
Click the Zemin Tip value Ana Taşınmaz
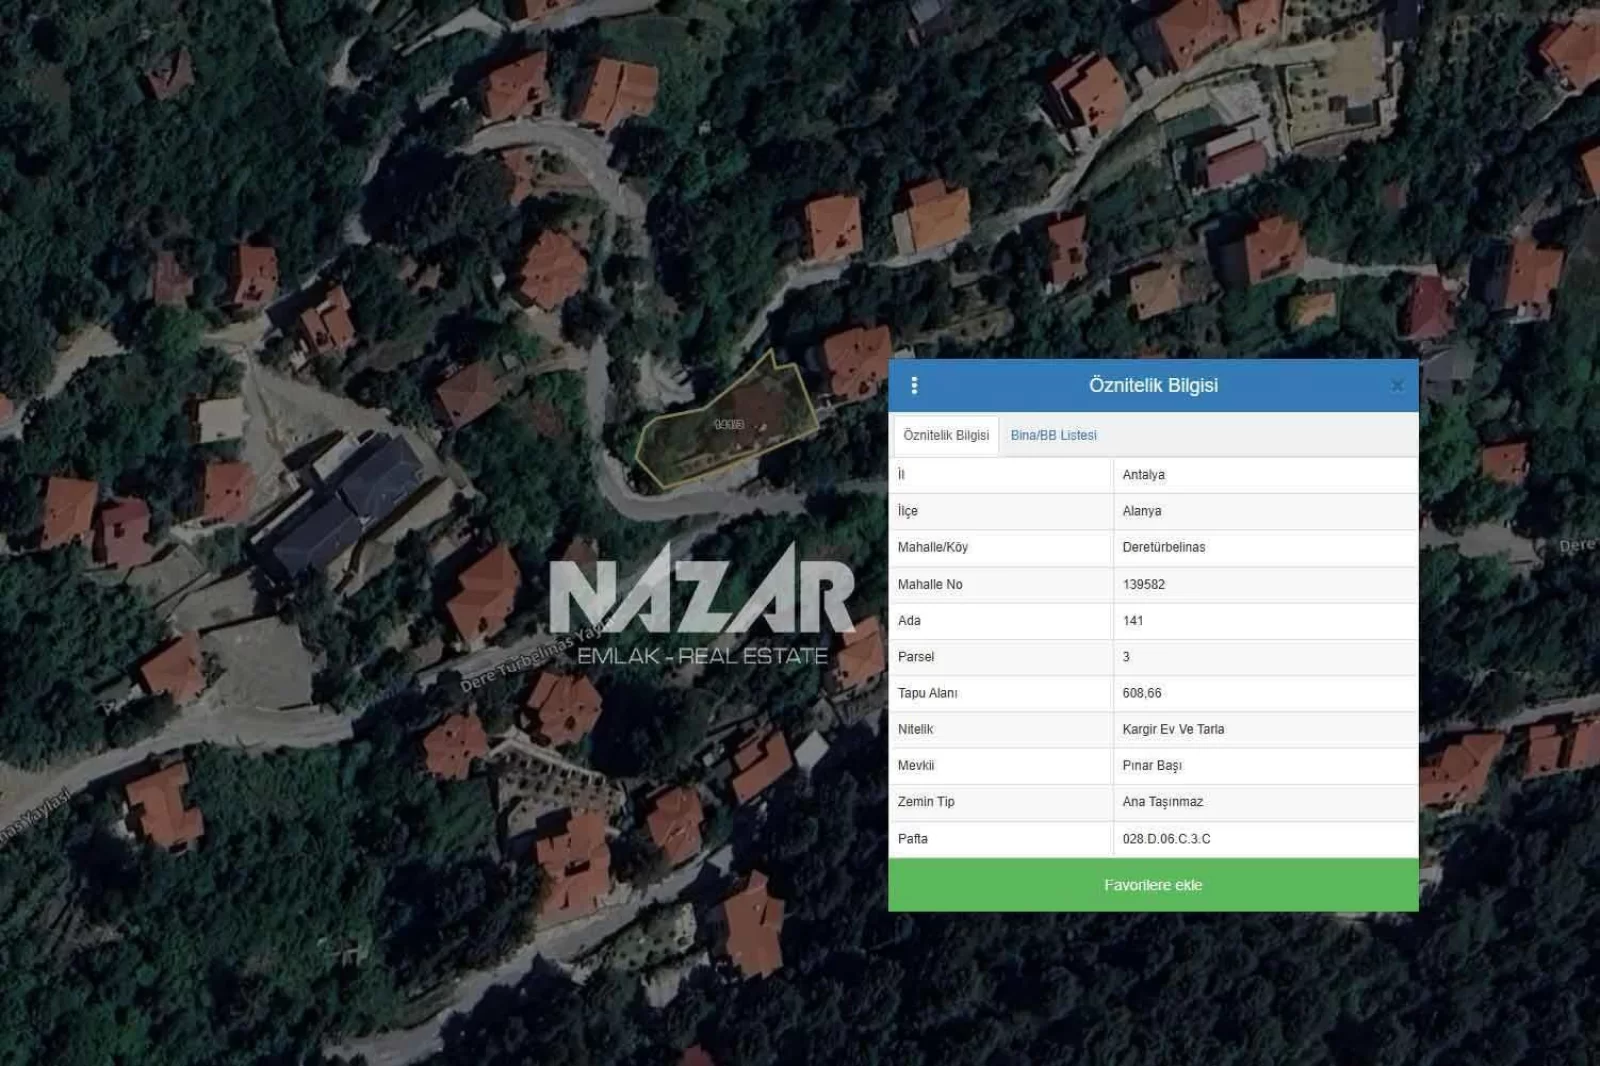(1162, 802)
